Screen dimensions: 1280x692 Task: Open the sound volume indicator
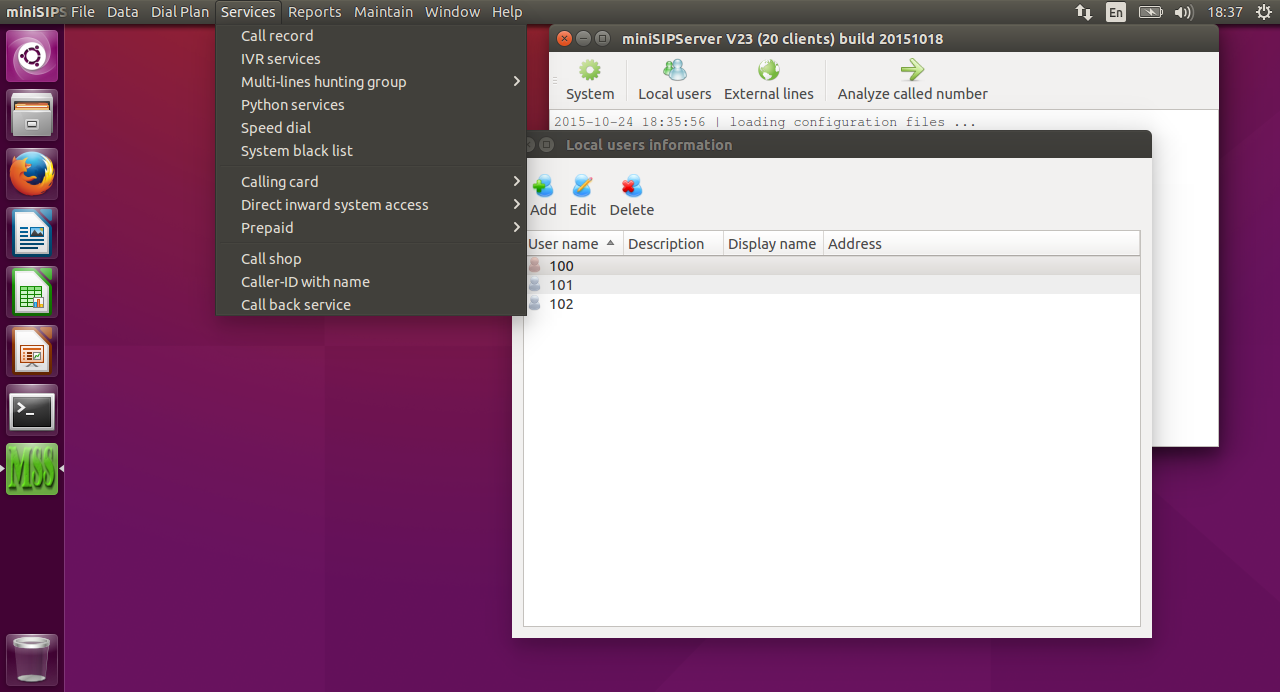click(1184, 12)
